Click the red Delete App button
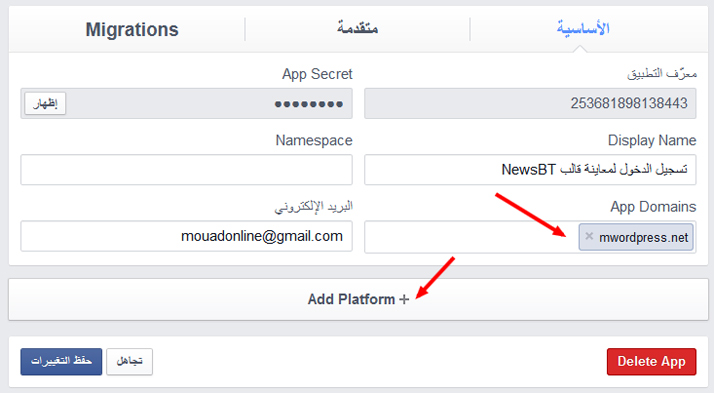This screenshot has width=714, height=393. (x=651, y=362)
